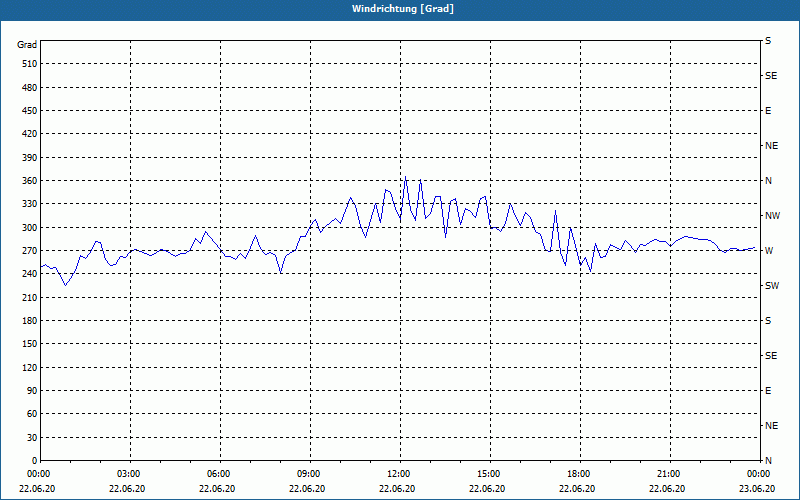Click the 90 y-axis label
The image size is (800, 500).
tap(32, 390)
